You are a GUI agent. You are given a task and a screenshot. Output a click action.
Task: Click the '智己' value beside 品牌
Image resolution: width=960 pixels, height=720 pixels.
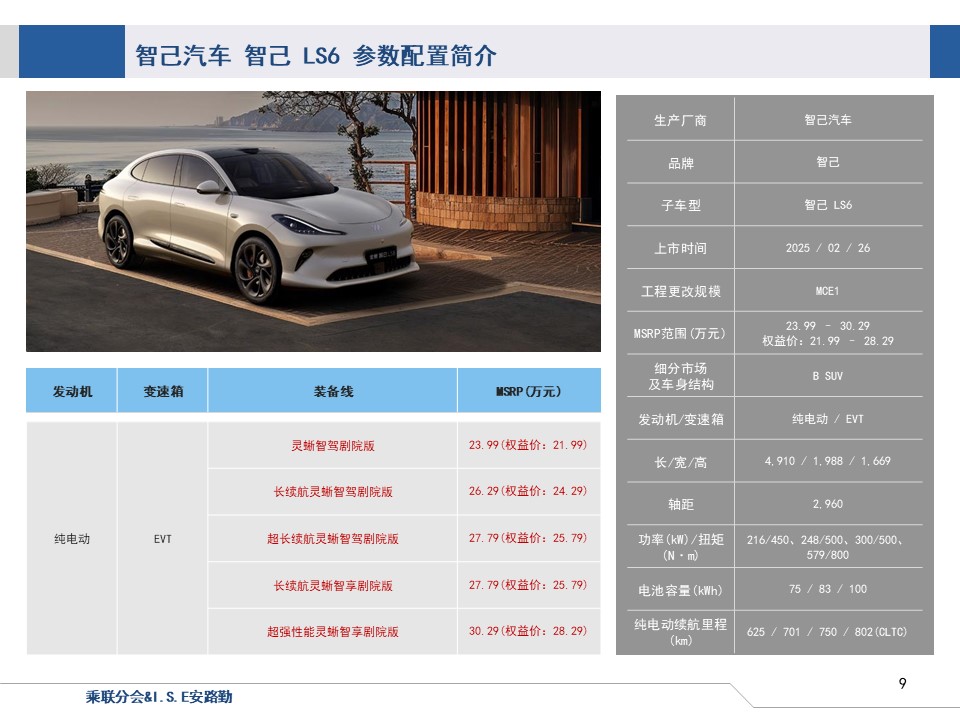click(828, 162)
